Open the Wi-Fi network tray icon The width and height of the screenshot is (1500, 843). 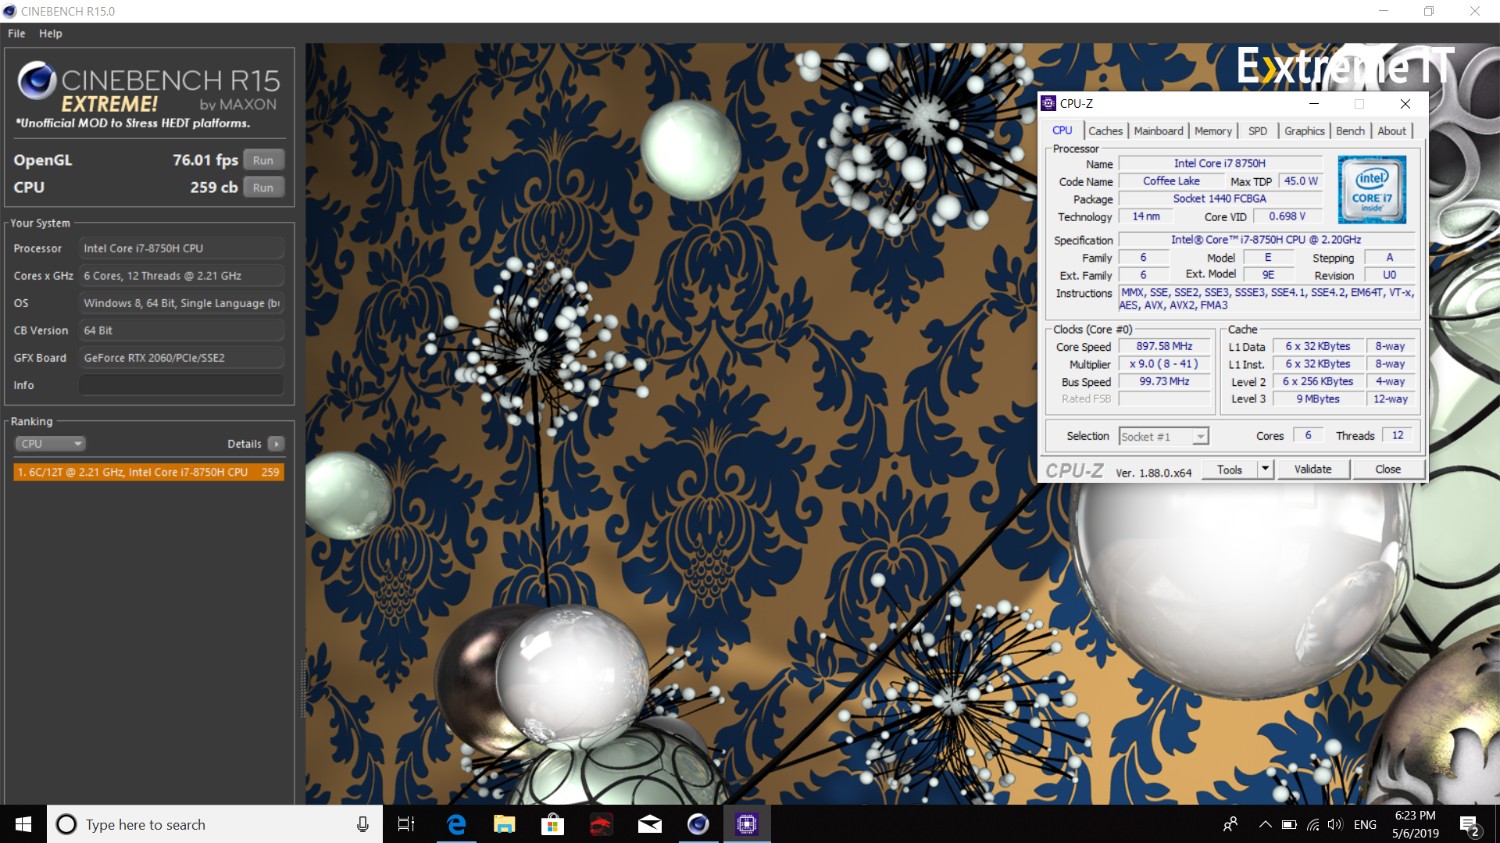[x=1313, y=824]
